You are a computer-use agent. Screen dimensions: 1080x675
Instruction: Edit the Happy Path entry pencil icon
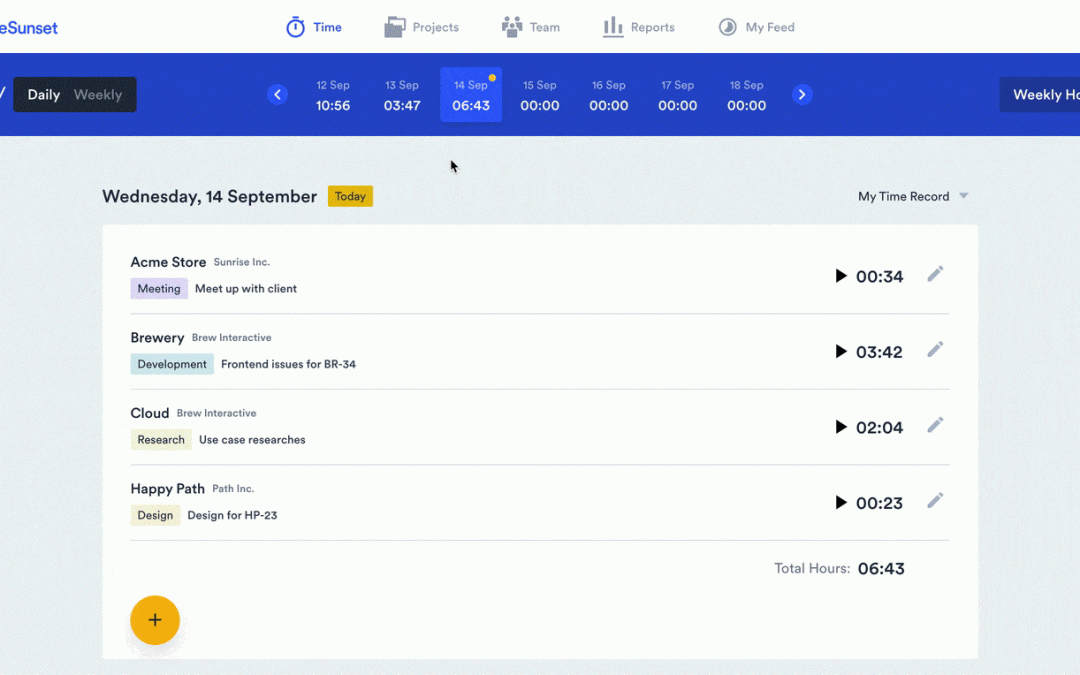pos(935,500)
